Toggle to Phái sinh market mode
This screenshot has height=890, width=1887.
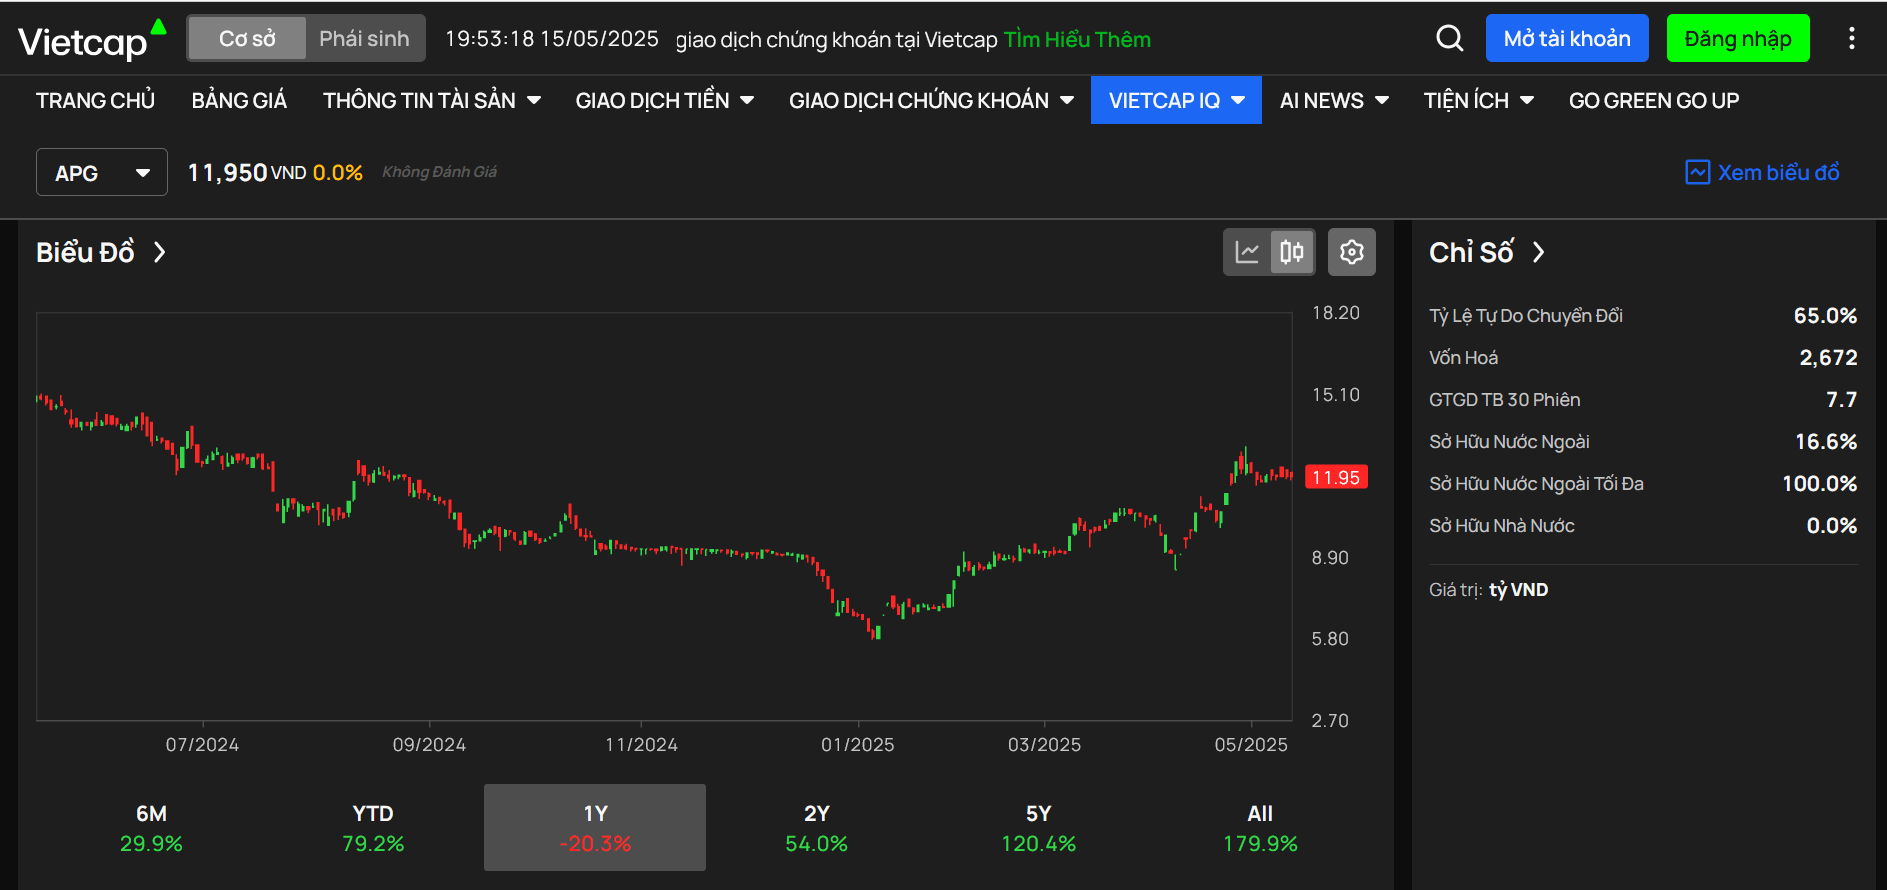click(364, 39)
